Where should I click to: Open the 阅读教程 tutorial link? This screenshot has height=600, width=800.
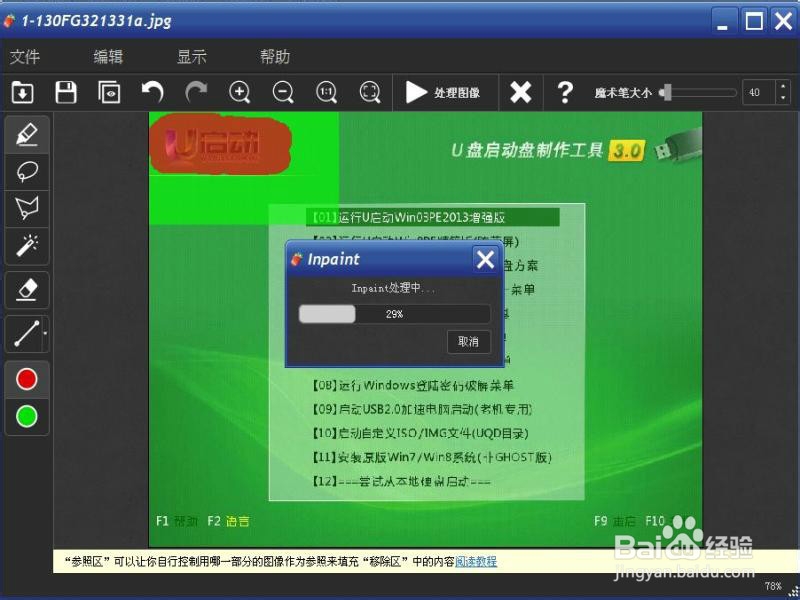(476, 562)
